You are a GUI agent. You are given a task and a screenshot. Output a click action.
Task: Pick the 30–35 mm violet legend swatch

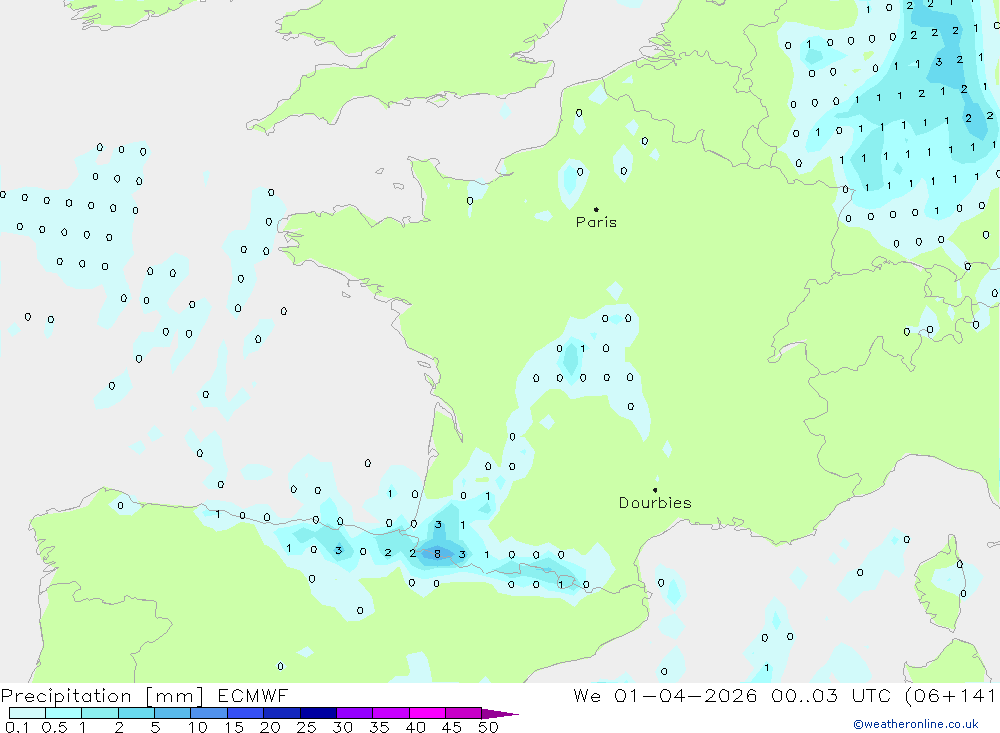(x=354, y=713)
